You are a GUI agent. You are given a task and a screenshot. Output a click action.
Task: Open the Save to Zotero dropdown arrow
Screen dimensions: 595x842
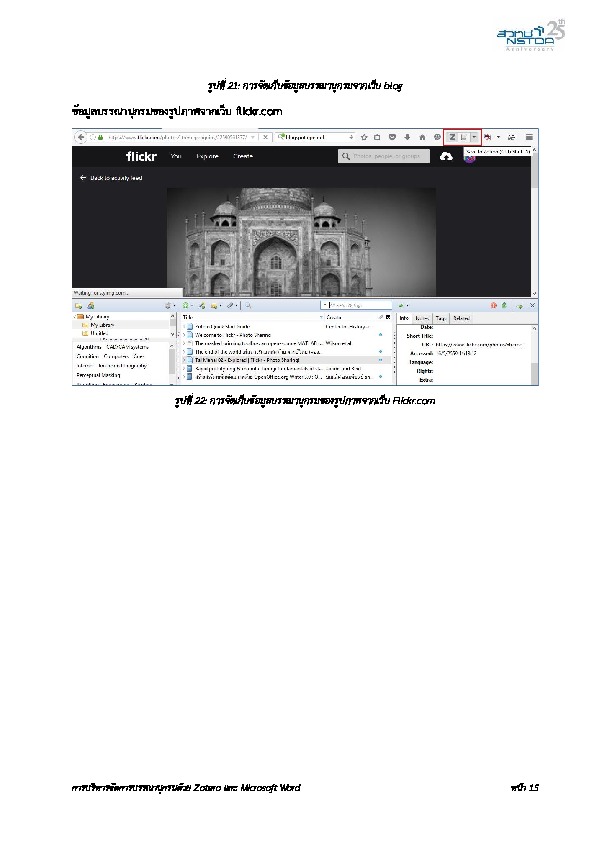click(474, 137)
